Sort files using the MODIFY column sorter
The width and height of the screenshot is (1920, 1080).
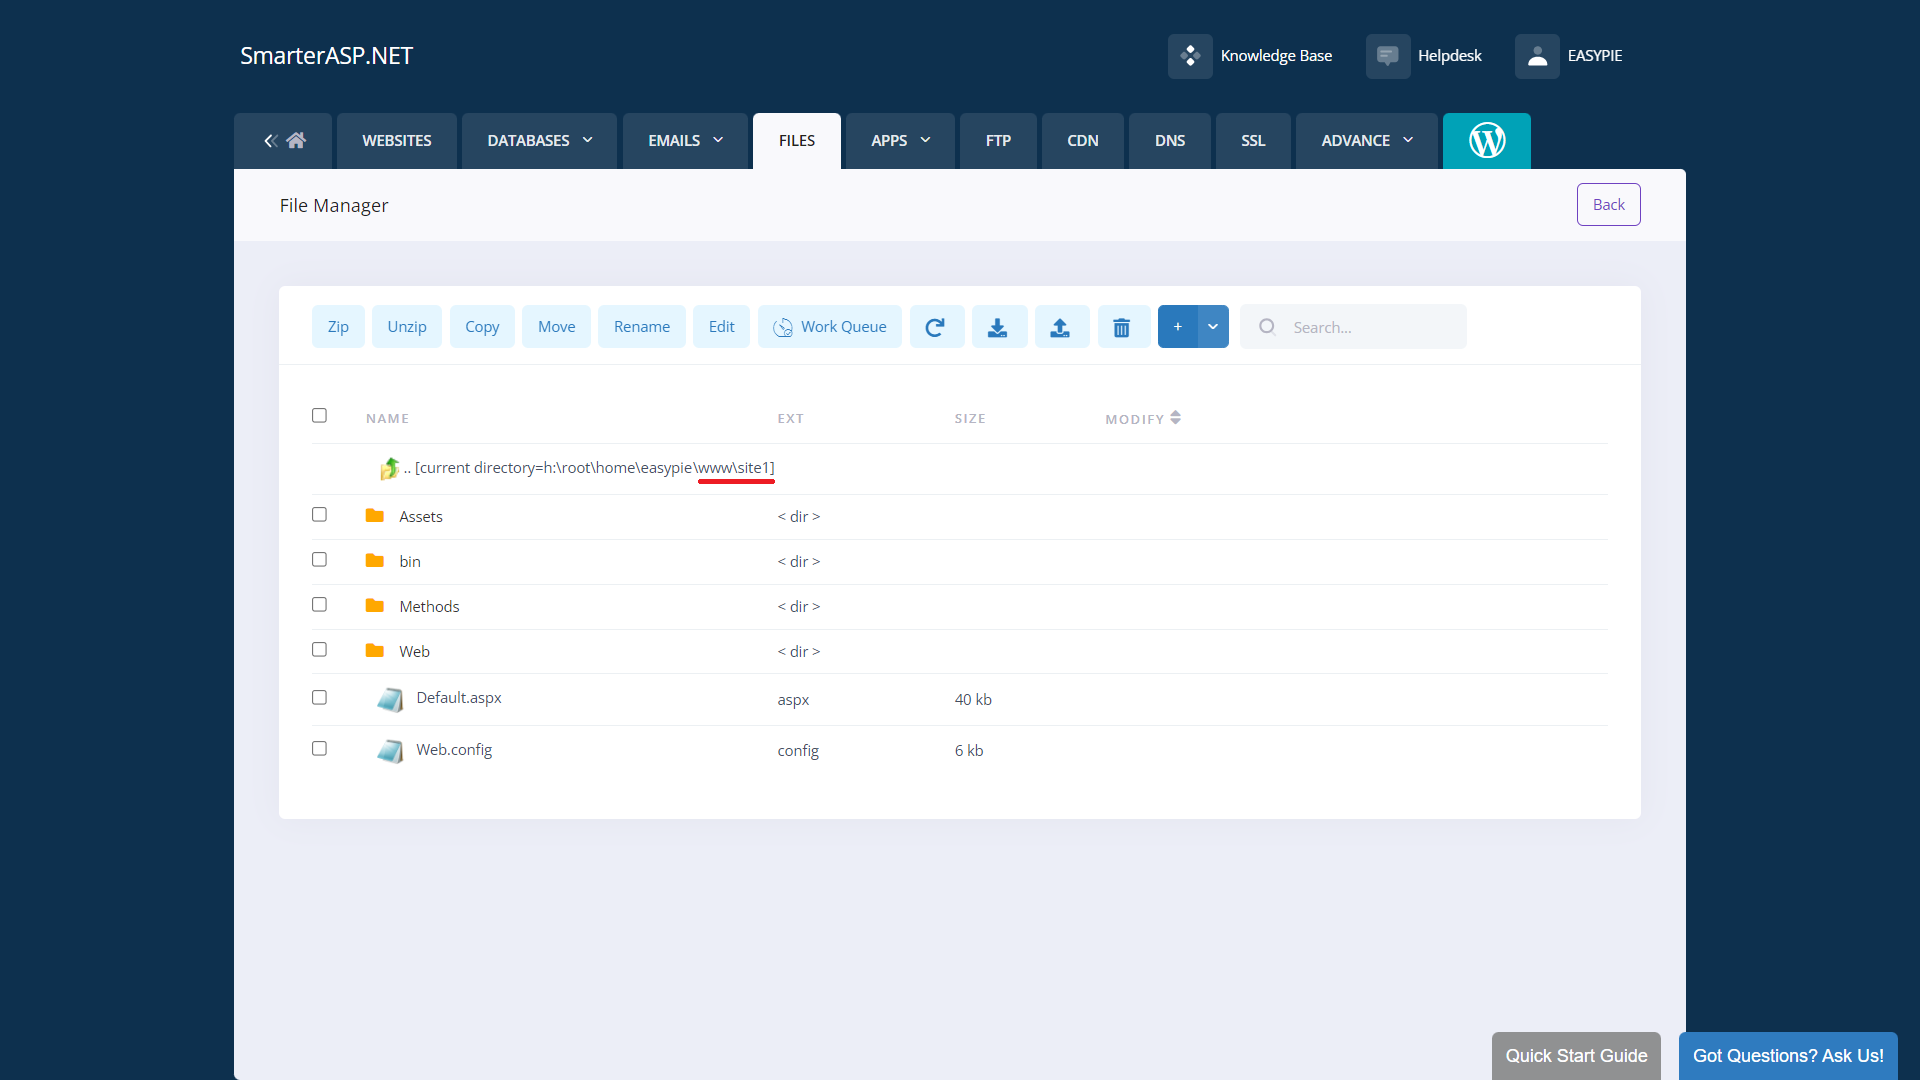1176,418
